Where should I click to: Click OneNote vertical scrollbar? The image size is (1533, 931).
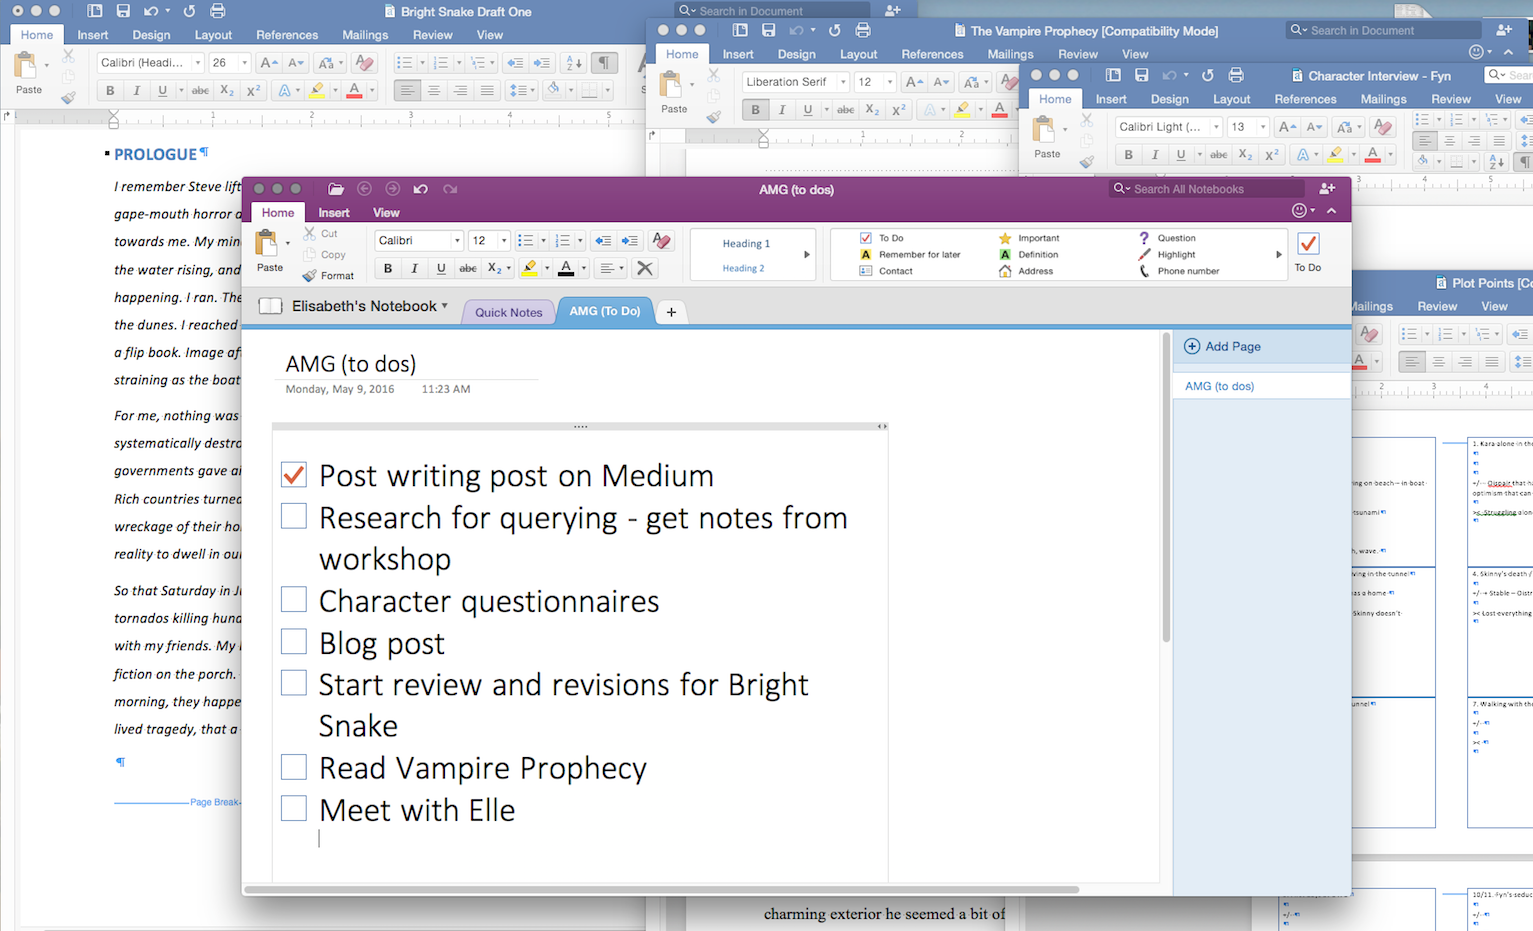click(x=1166, y=488)
